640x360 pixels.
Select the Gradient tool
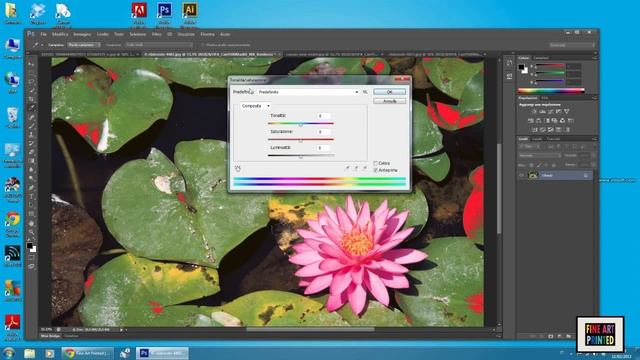31,161
